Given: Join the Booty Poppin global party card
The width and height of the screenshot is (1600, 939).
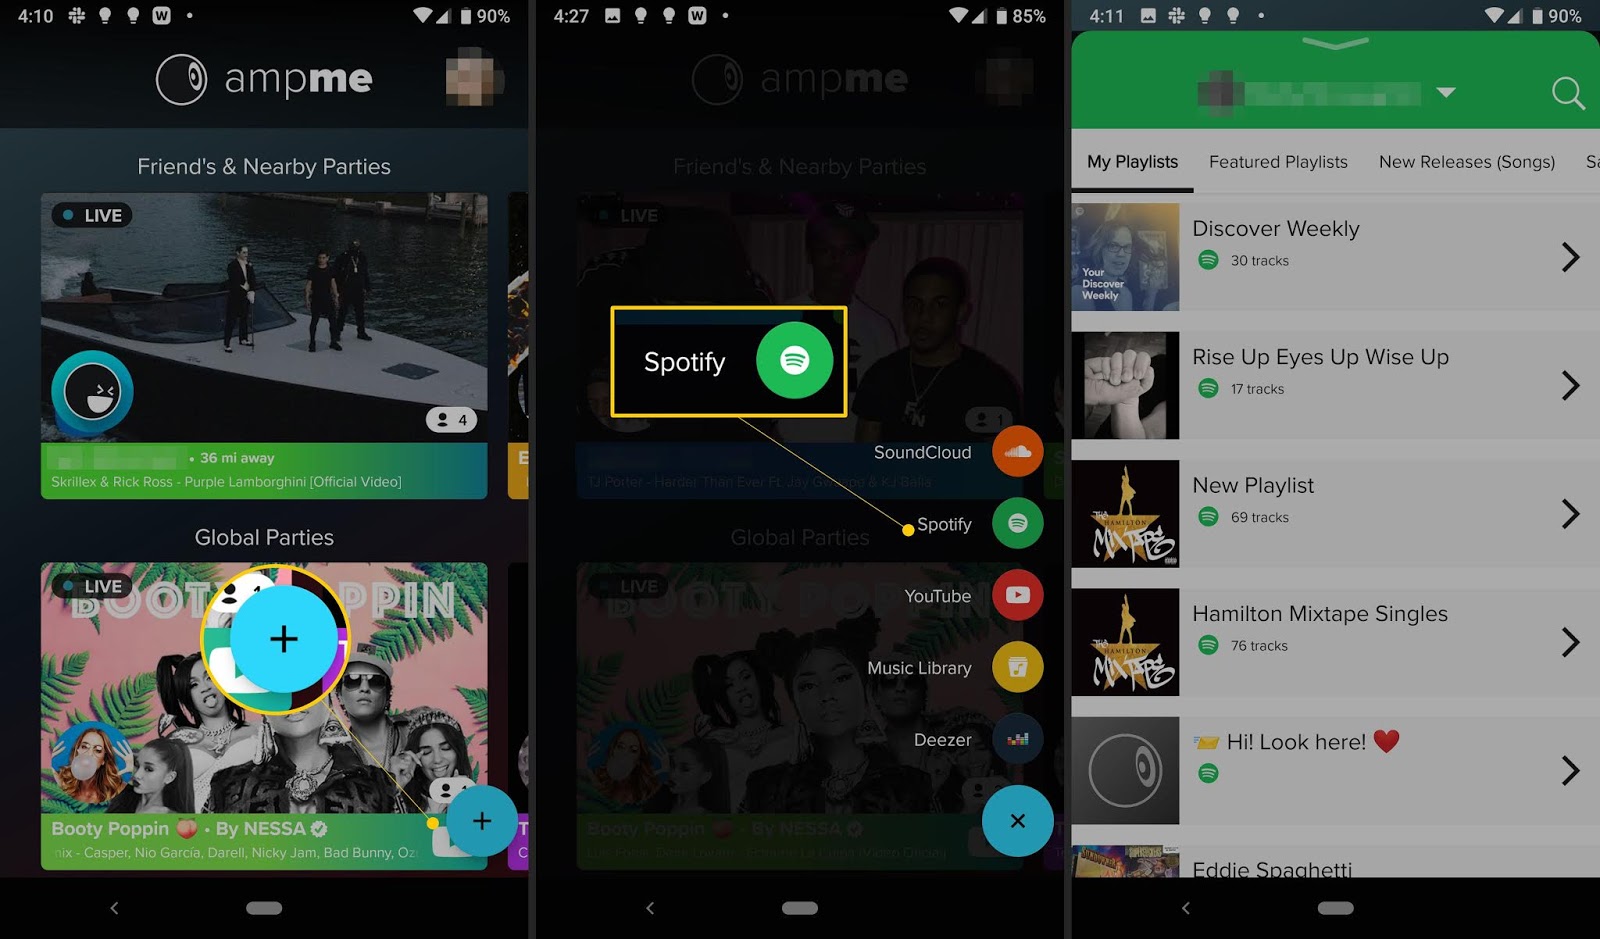Looking at the screenshot, I should coord(264,715).
